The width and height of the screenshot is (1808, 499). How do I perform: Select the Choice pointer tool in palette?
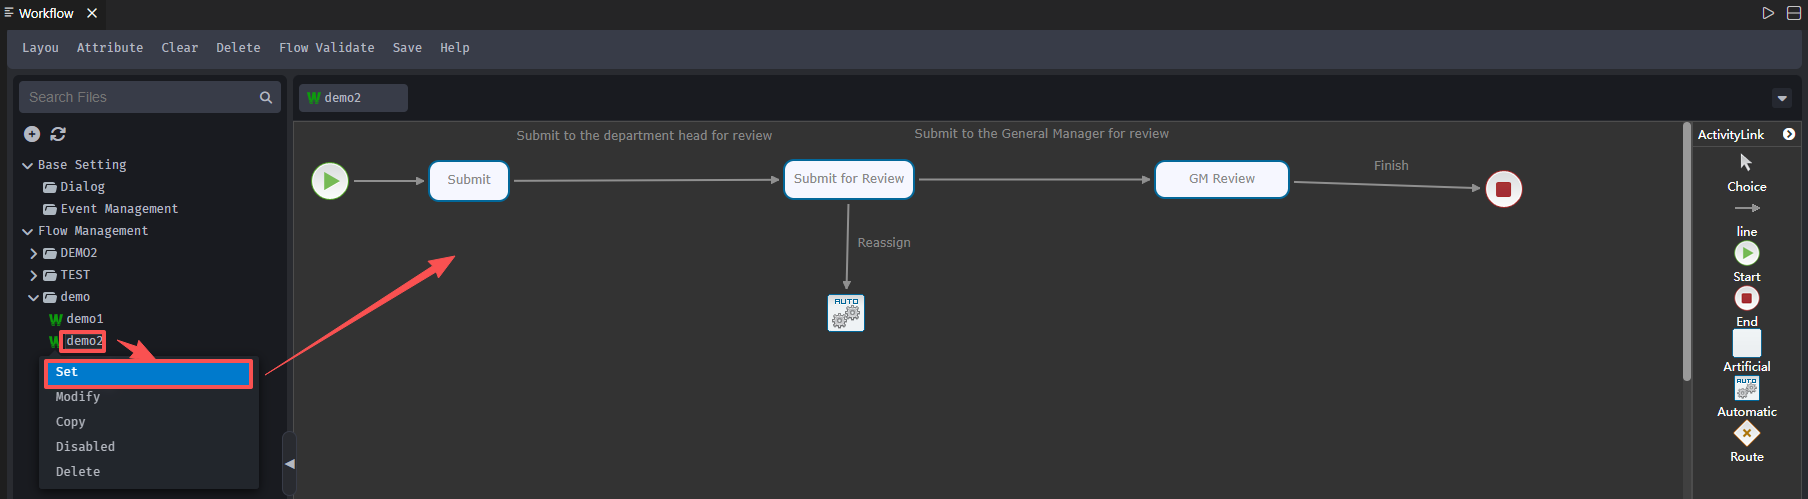[1746, 163]
